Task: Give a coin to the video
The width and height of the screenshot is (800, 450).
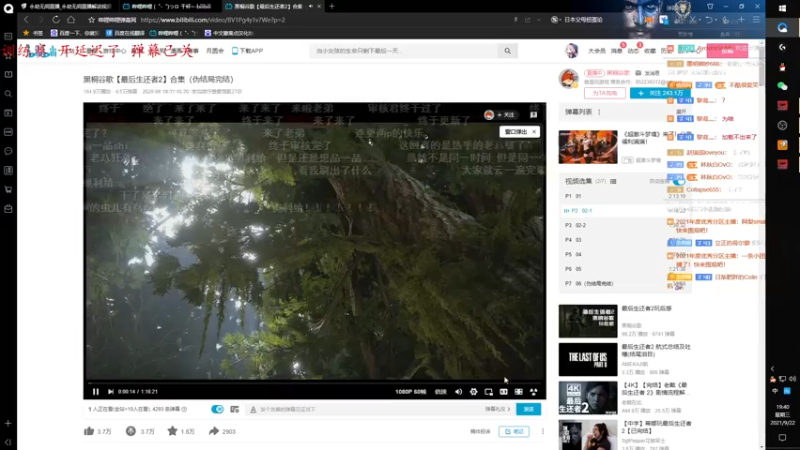Action: (131, 431)
